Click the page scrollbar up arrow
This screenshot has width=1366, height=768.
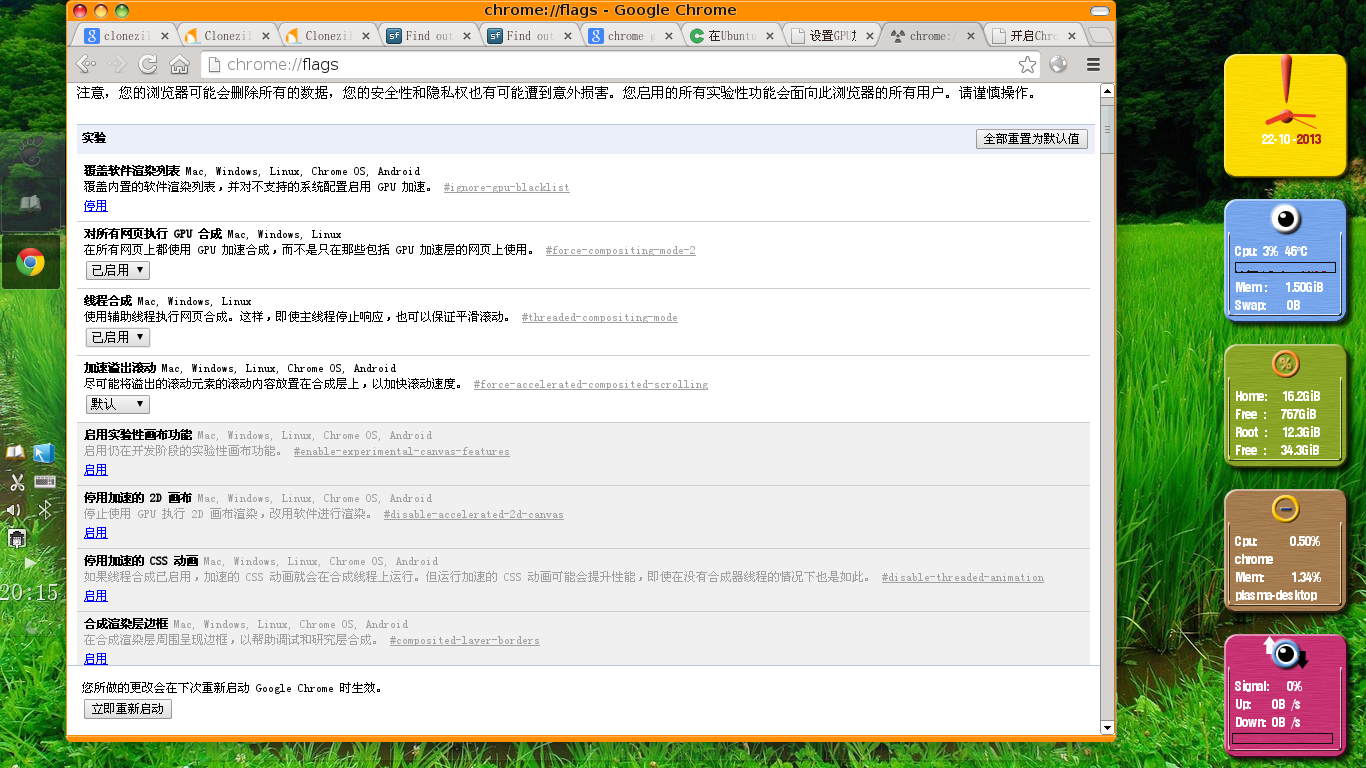[1107, 92]
